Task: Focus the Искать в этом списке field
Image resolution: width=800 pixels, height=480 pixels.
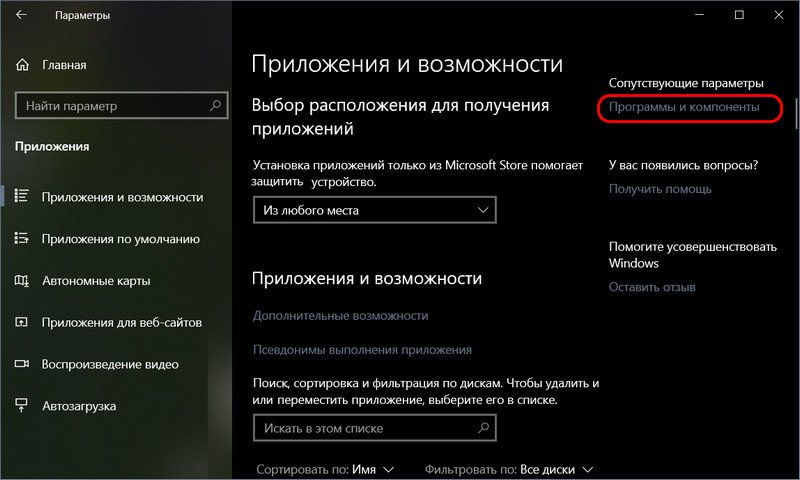Action: point(374,428)
